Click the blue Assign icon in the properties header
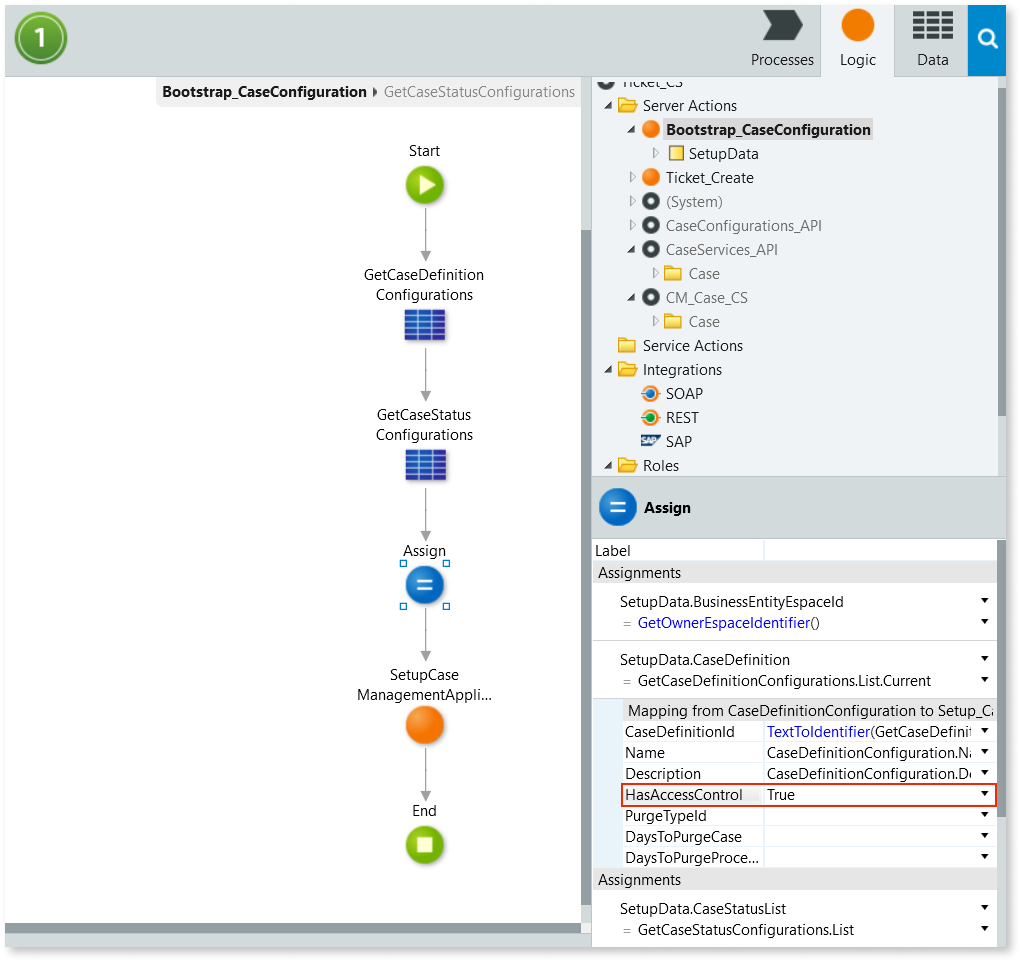This screenshot has width=1021, height=962. (617, 507)
